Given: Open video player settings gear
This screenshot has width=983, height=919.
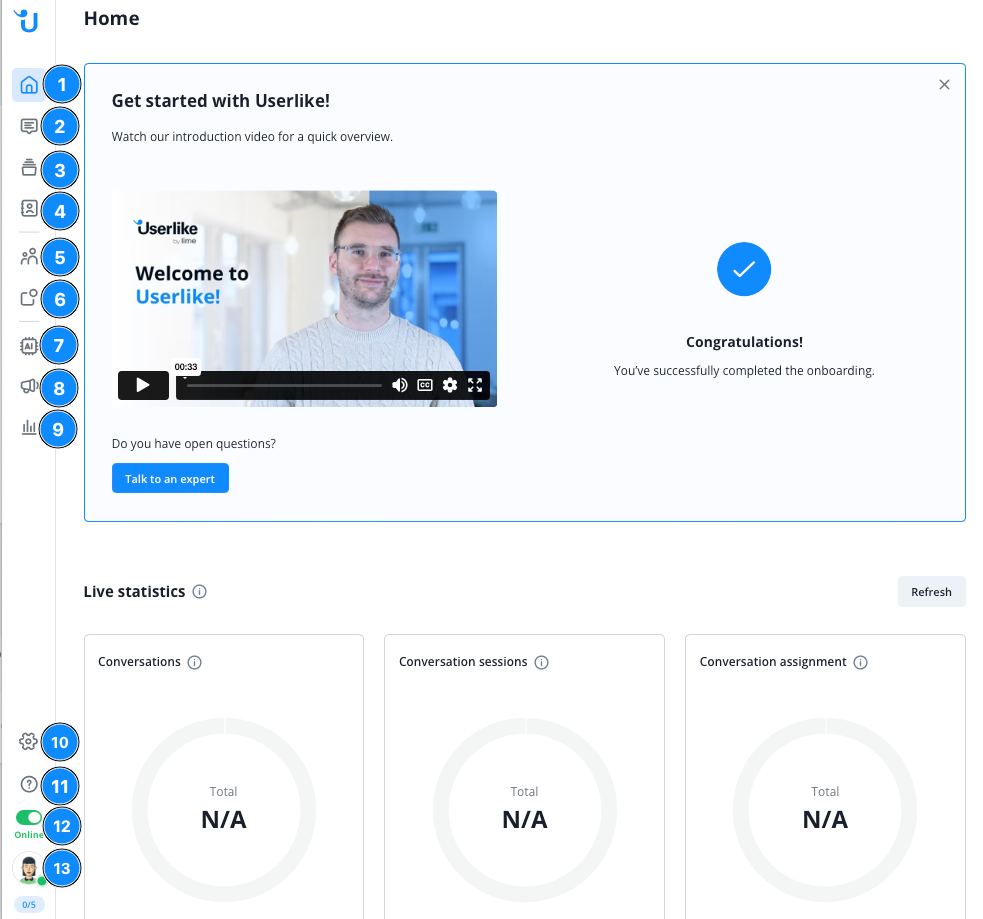Looking at the screenshot, I should 449,385.
